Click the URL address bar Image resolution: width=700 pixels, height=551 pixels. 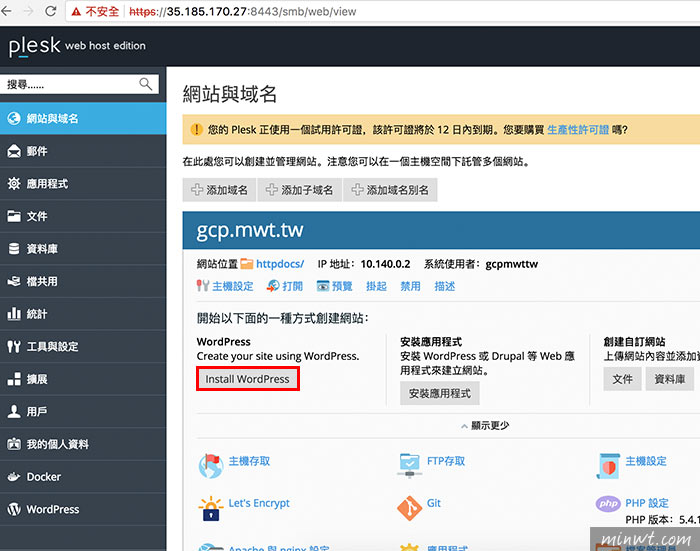[x=384, y=11]
